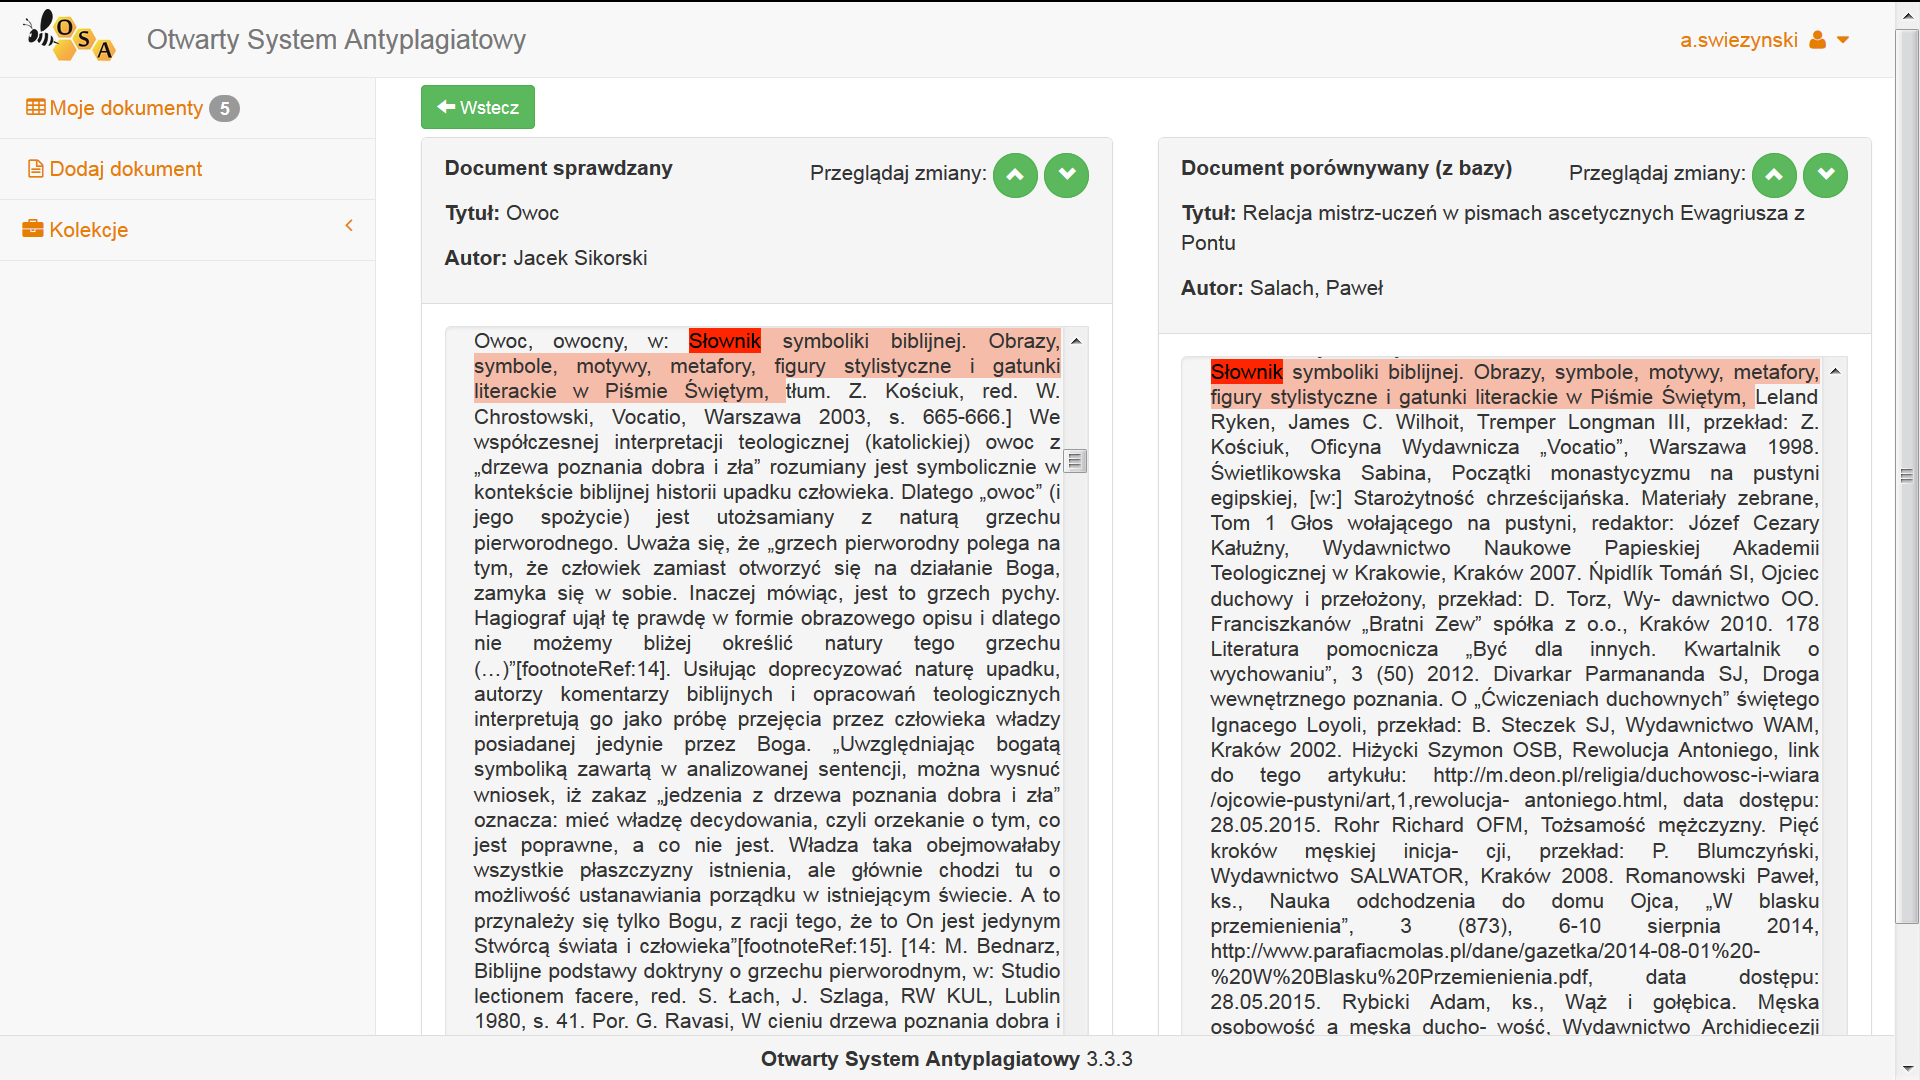Click scroll-up arrow of compared document text
This screenshot has height=1080, width=1920.
(x=1835, y=371)
